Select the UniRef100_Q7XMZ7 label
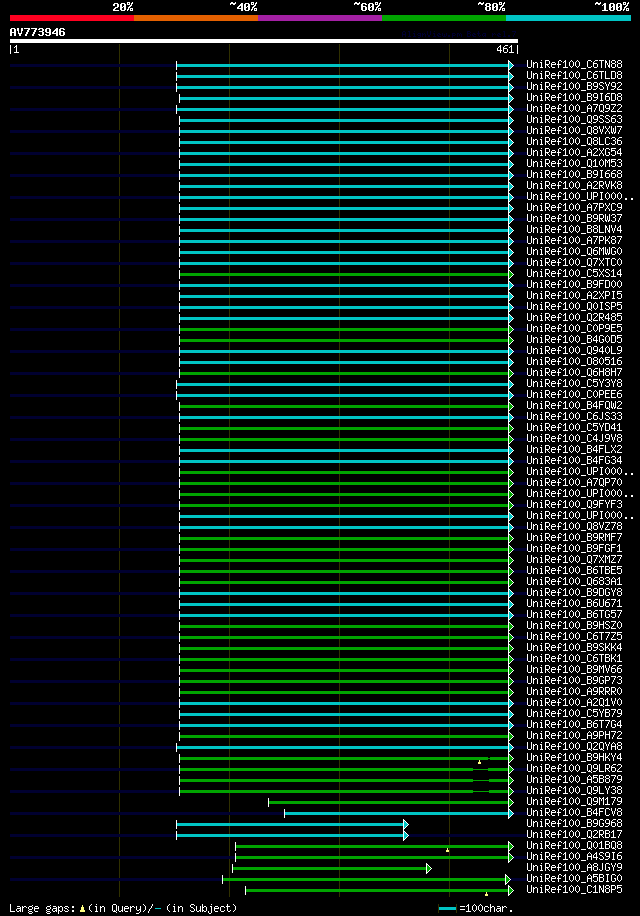This screenshot has height=916, width=640. (574, 560)
